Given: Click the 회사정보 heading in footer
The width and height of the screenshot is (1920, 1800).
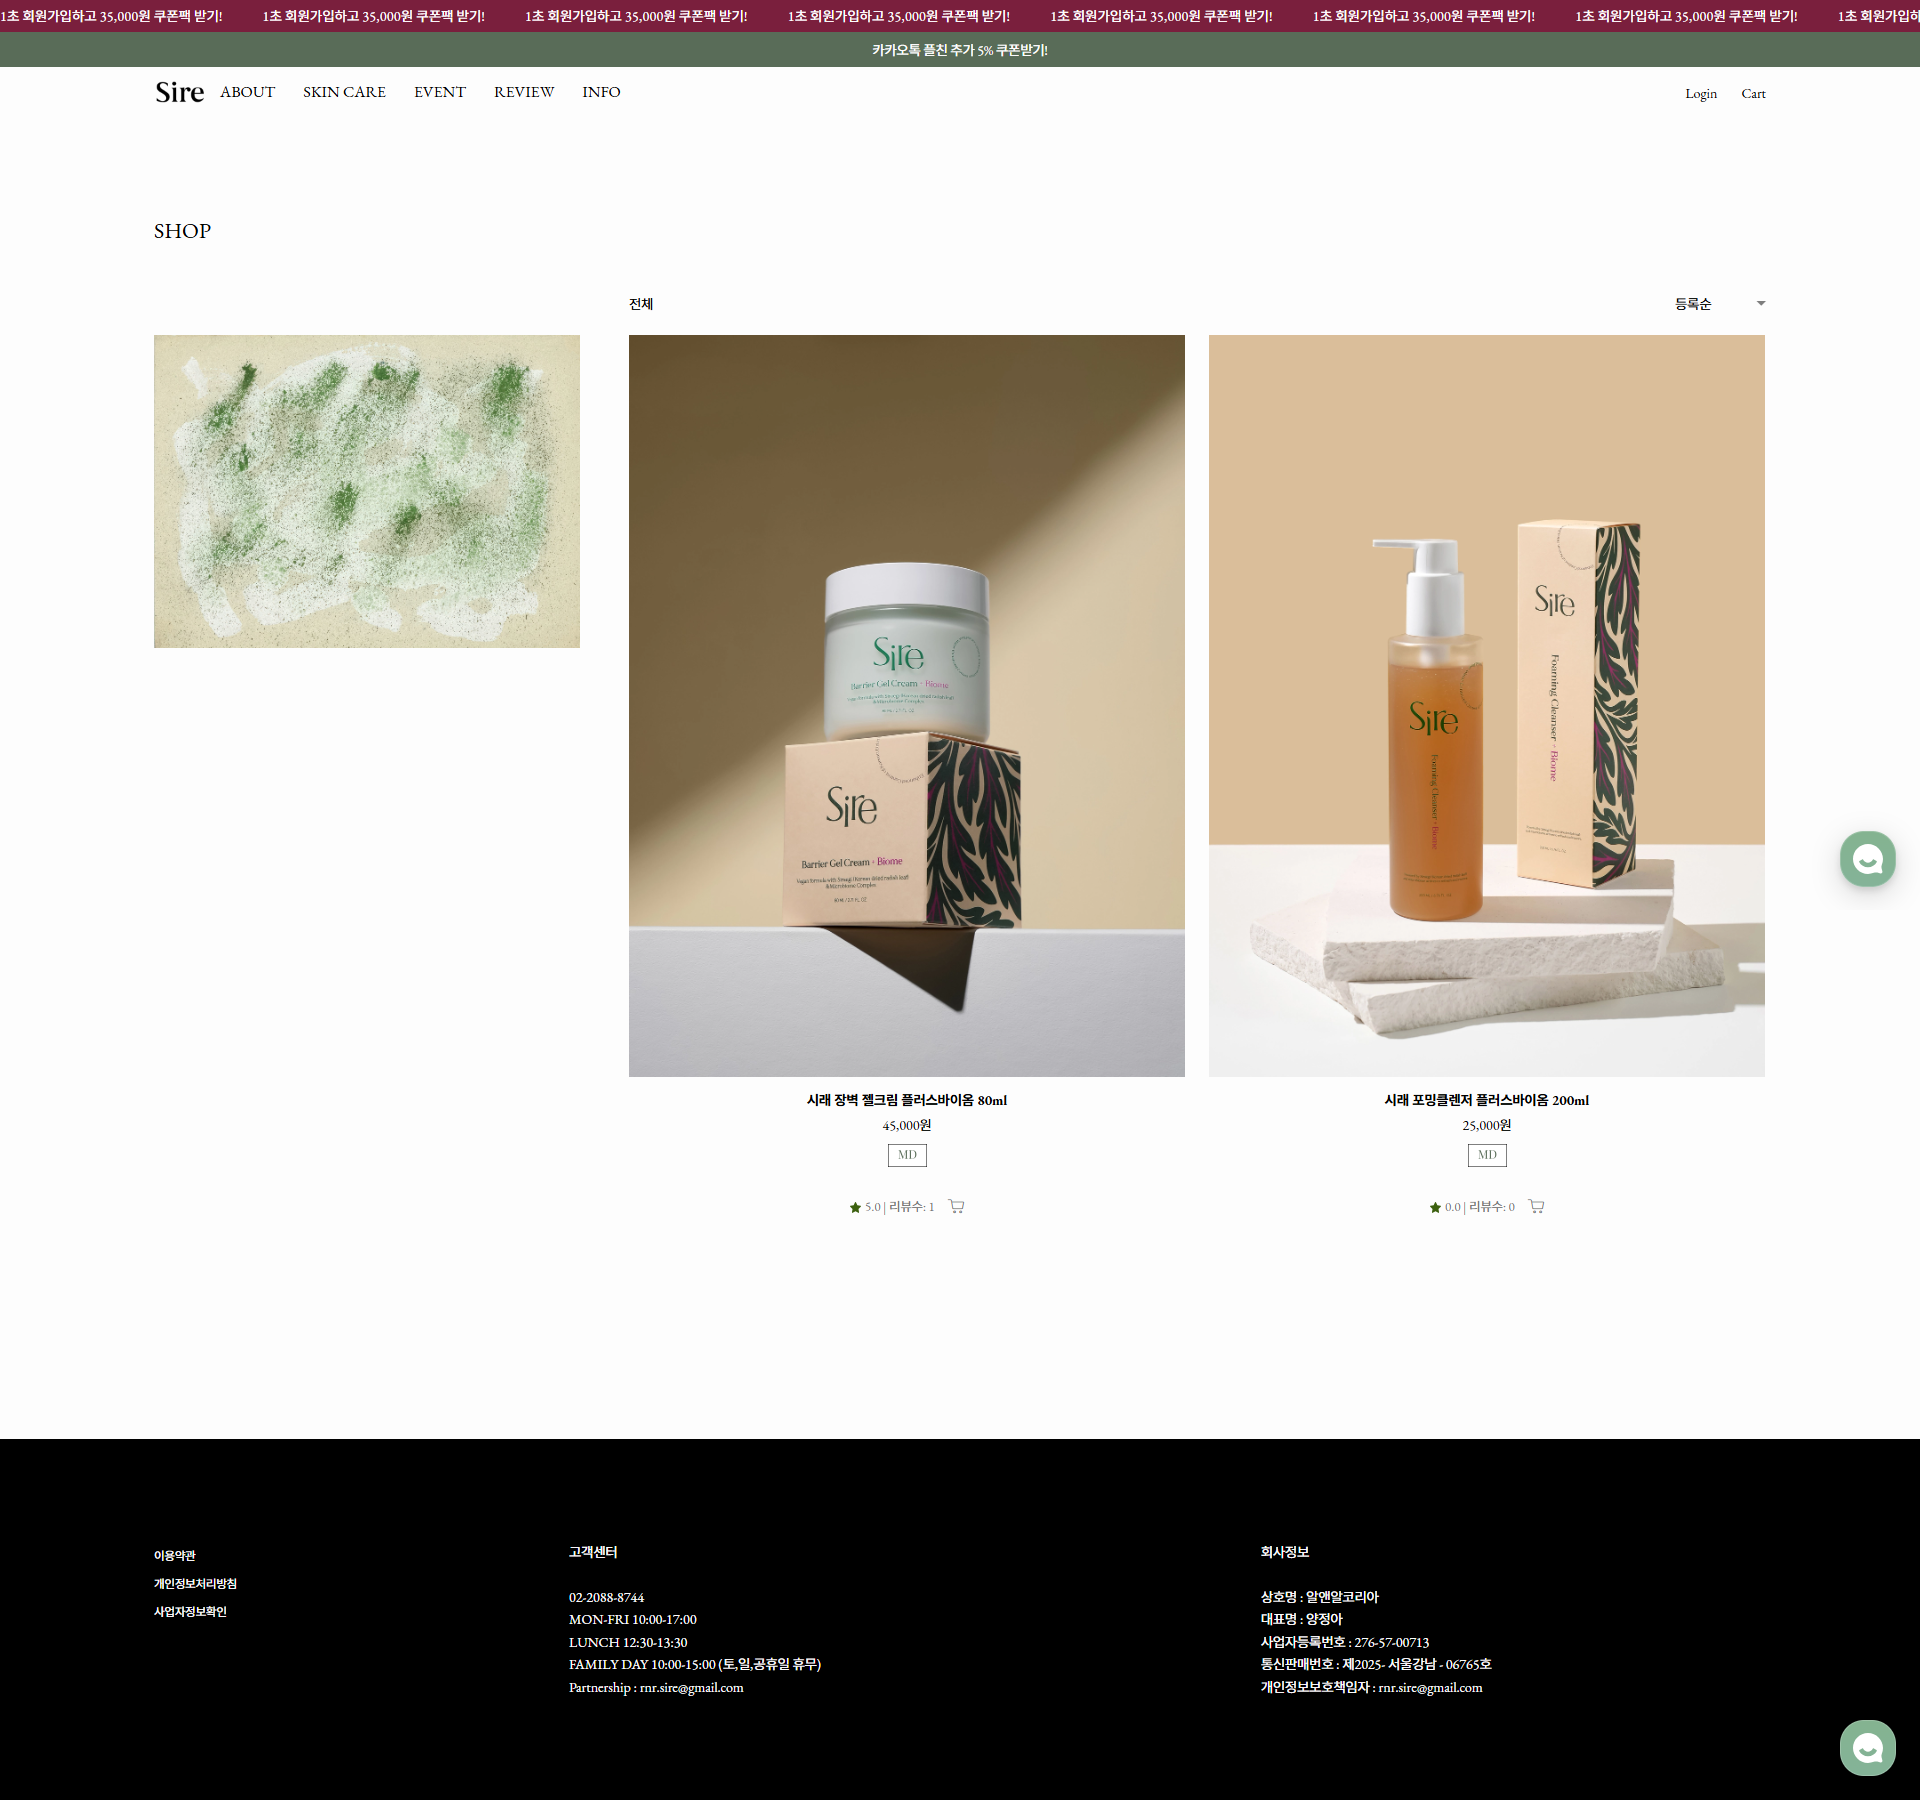Looking at the screenshot, I should pos(1285,1553).
